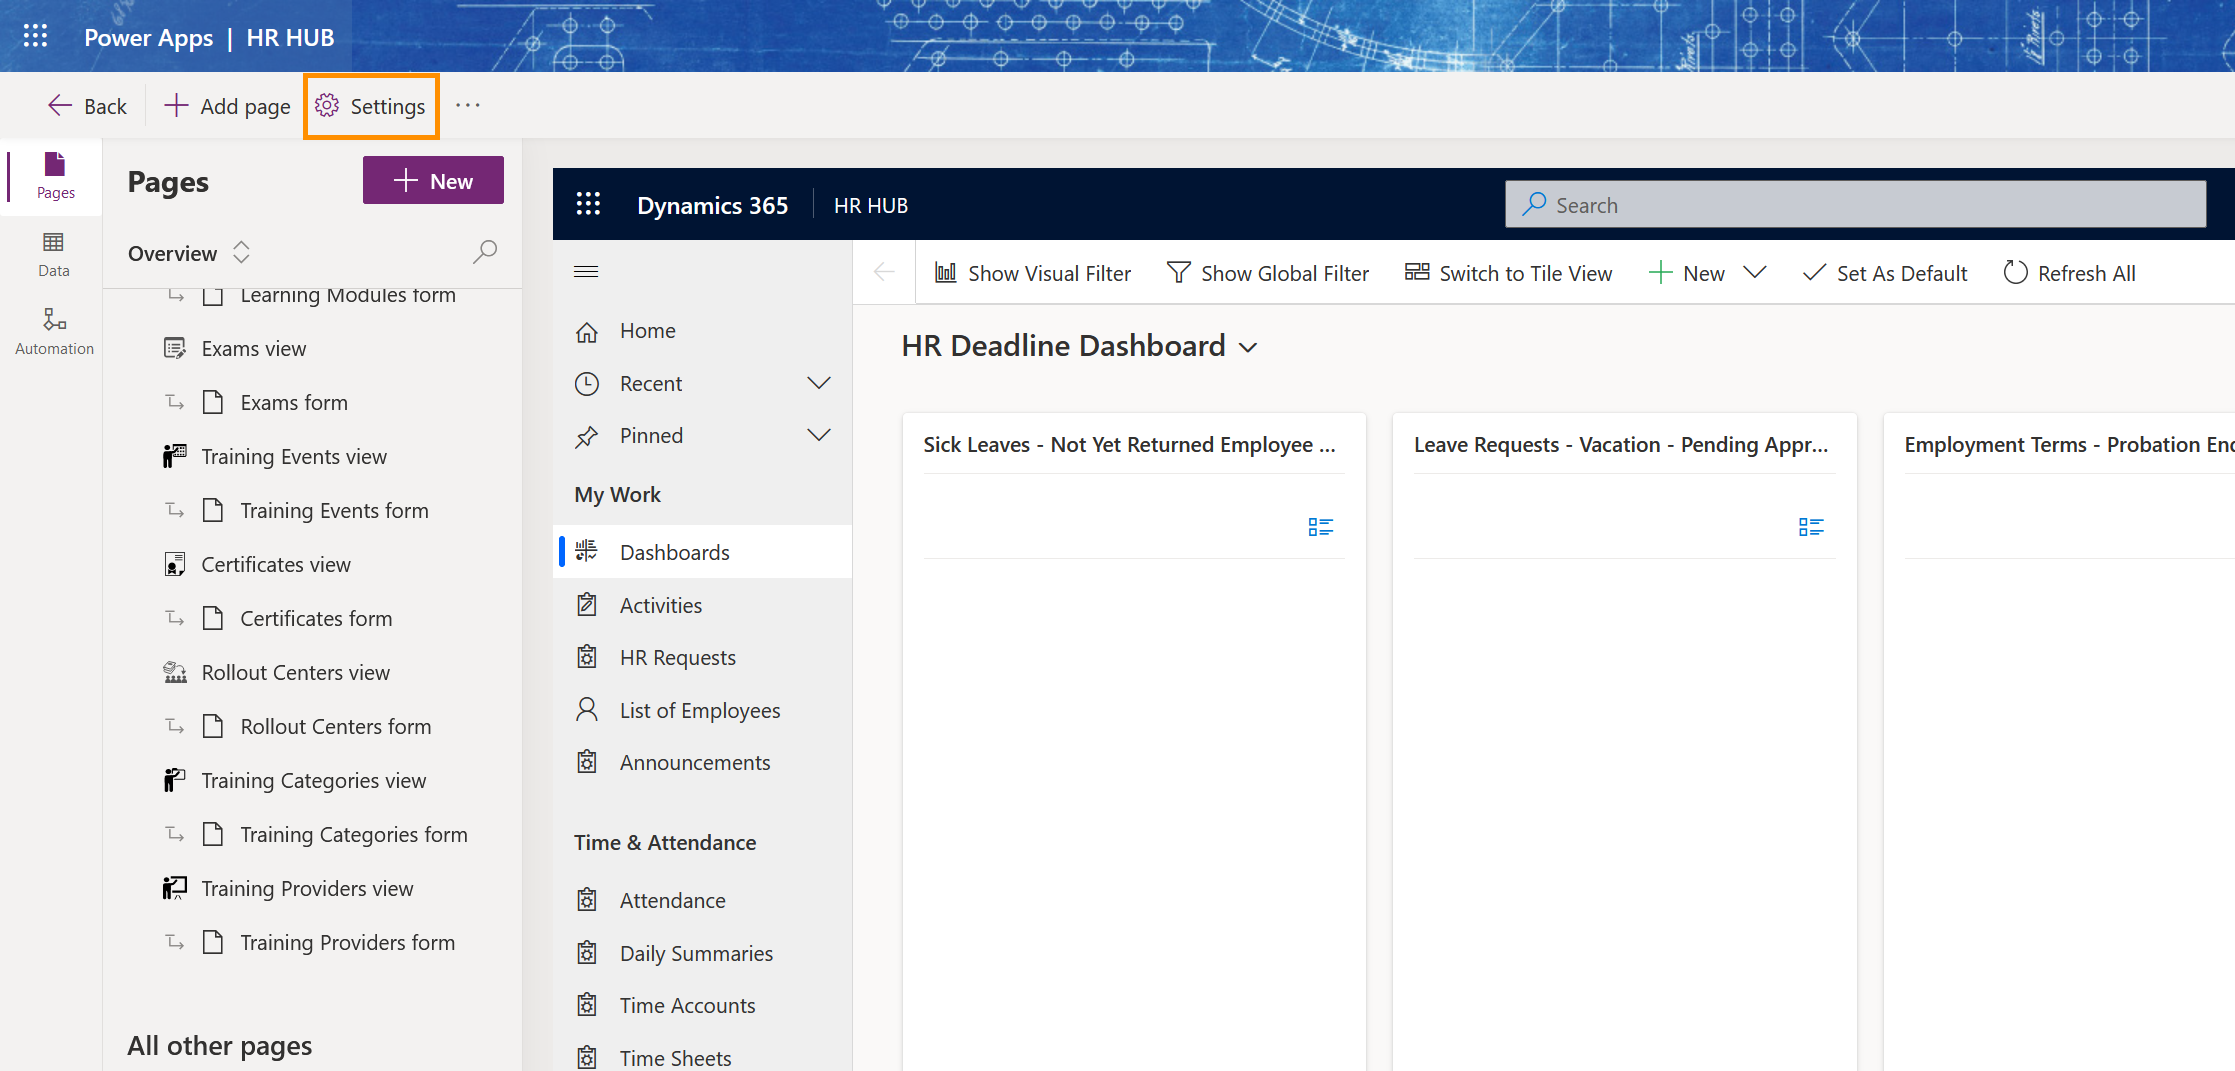Click the All other pages heading
Viewport: 2235px width, 1071px height.
(220, 1046)
